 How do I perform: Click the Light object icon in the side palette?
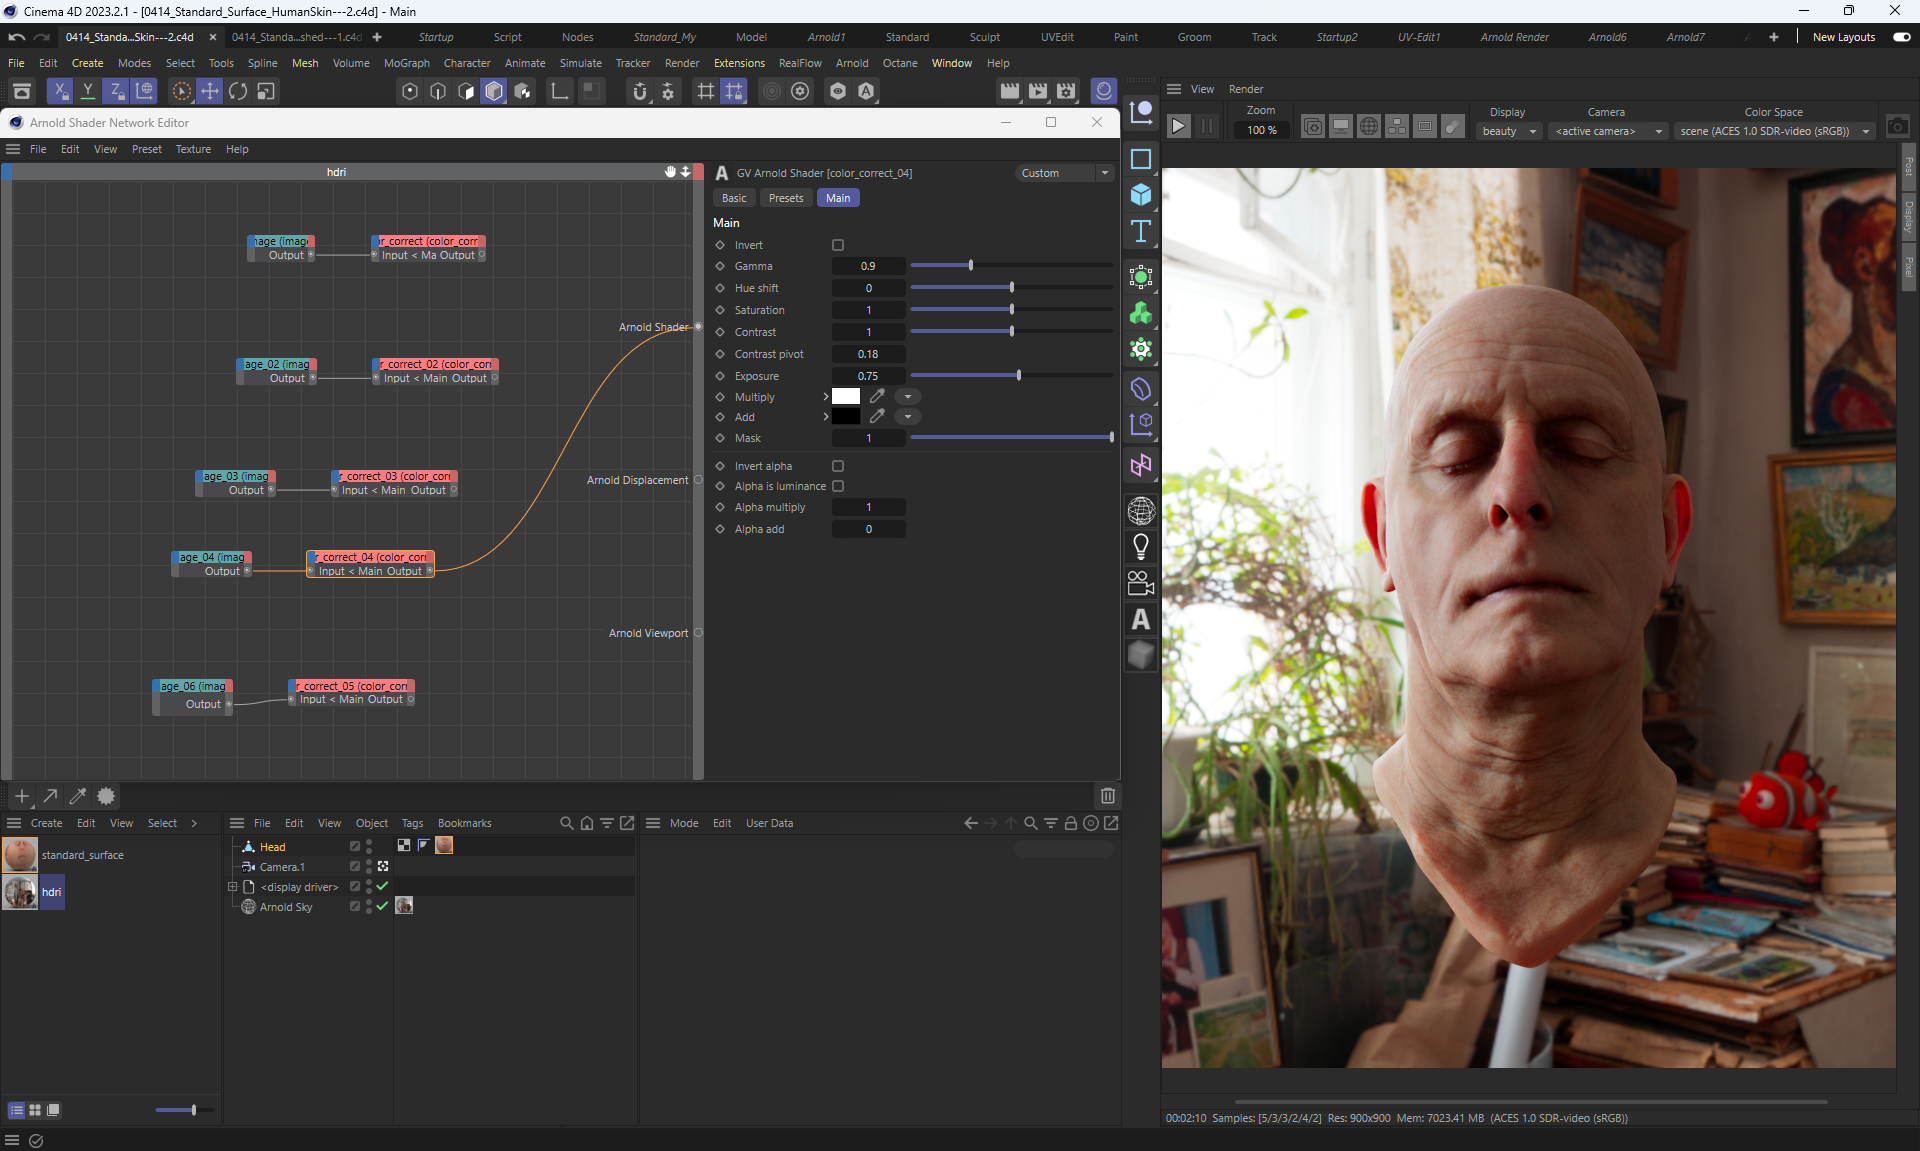1141,547
